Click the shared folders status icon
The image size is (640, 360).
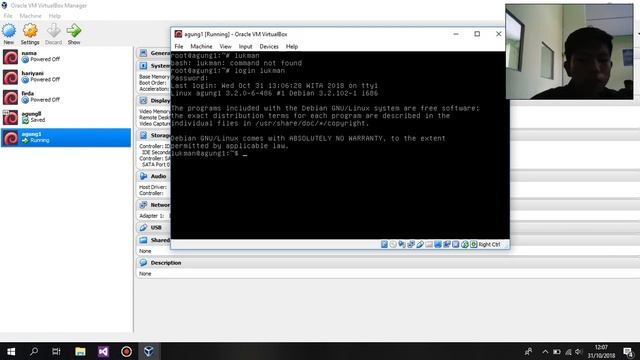429,244
